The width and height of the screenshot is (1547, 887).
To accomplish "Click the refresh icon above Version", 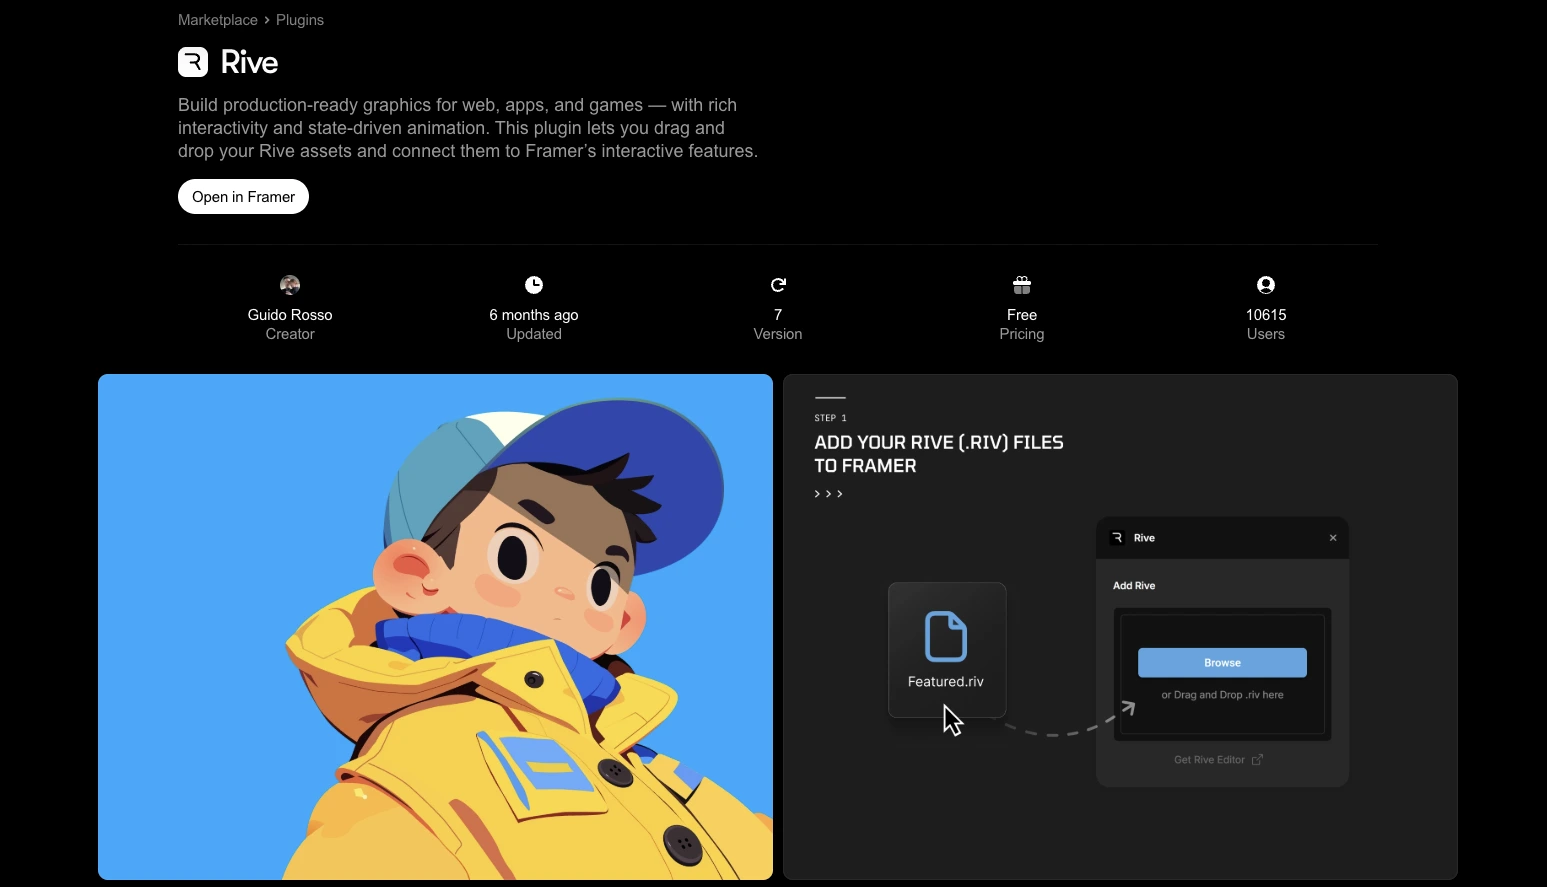I will point(777,285).
